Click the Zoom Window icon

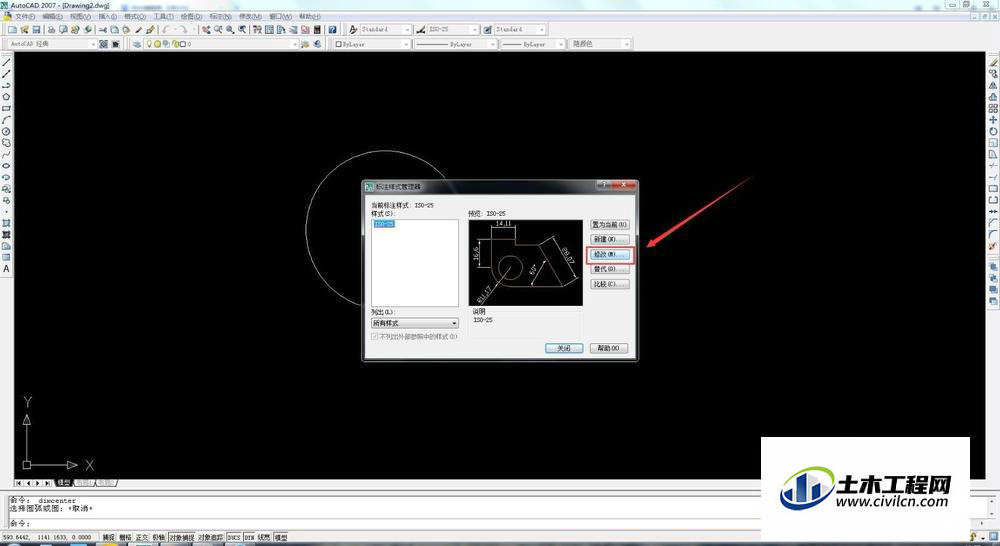[230, 29]
